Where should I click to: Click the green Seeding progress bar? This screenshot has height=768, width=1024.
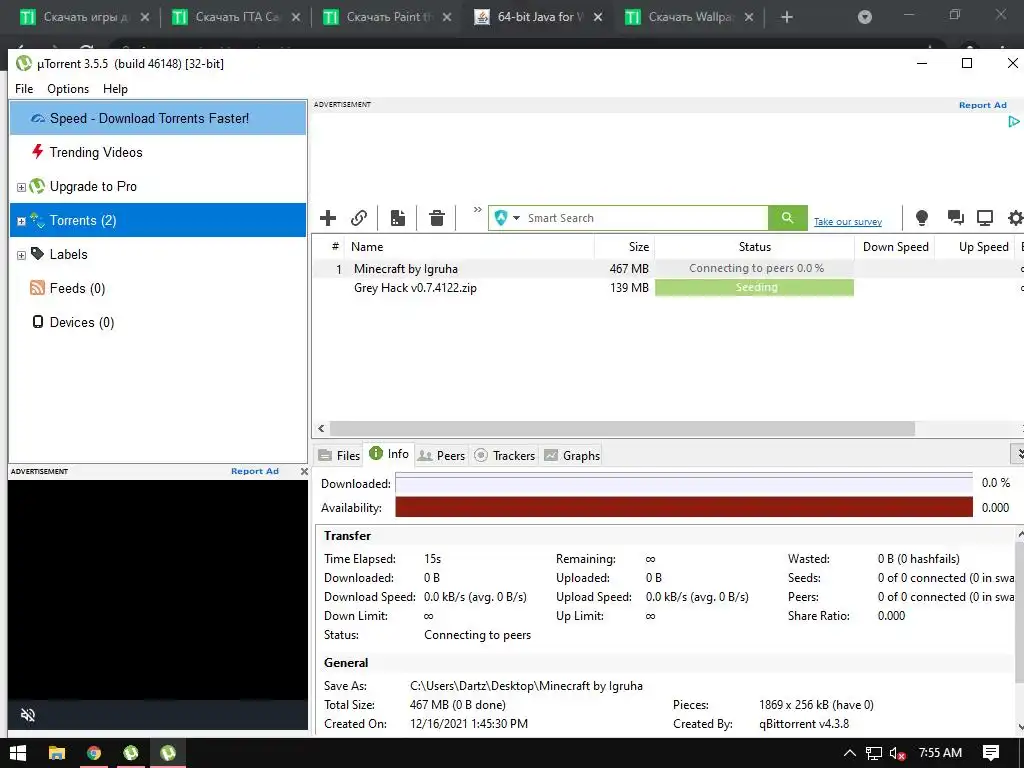pyautogui.click(x=754, y=287)
